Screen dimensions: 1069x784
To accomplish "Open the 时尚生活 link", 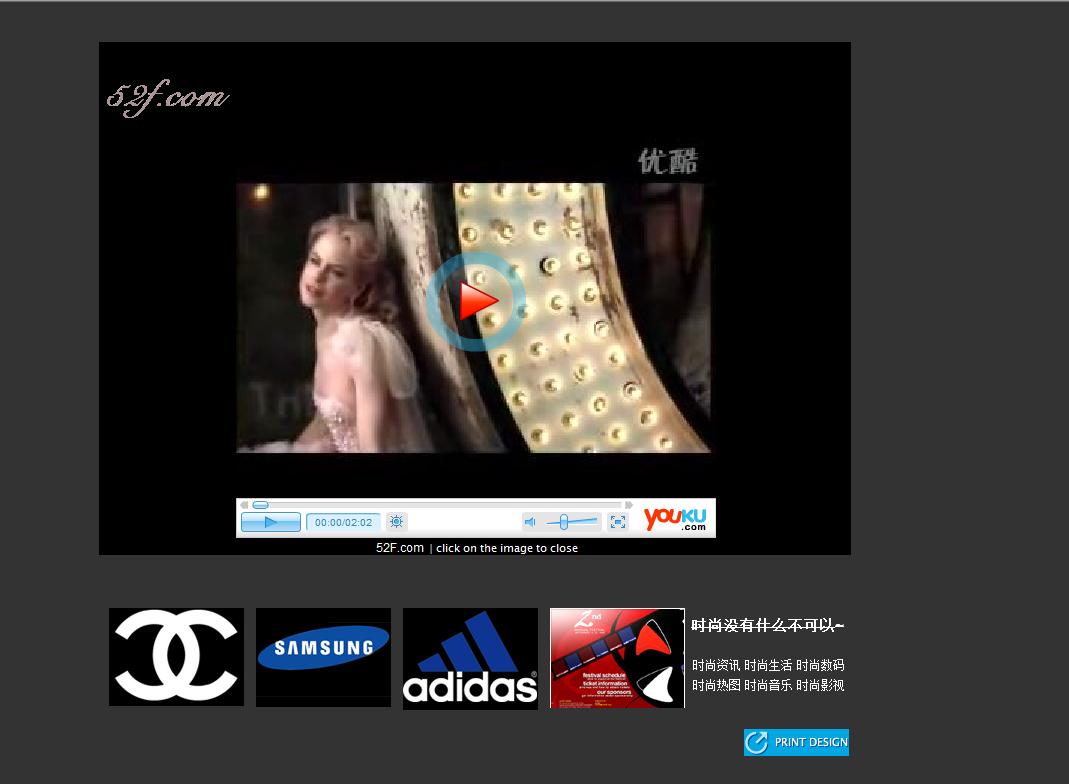I will [x=768, y=665].
